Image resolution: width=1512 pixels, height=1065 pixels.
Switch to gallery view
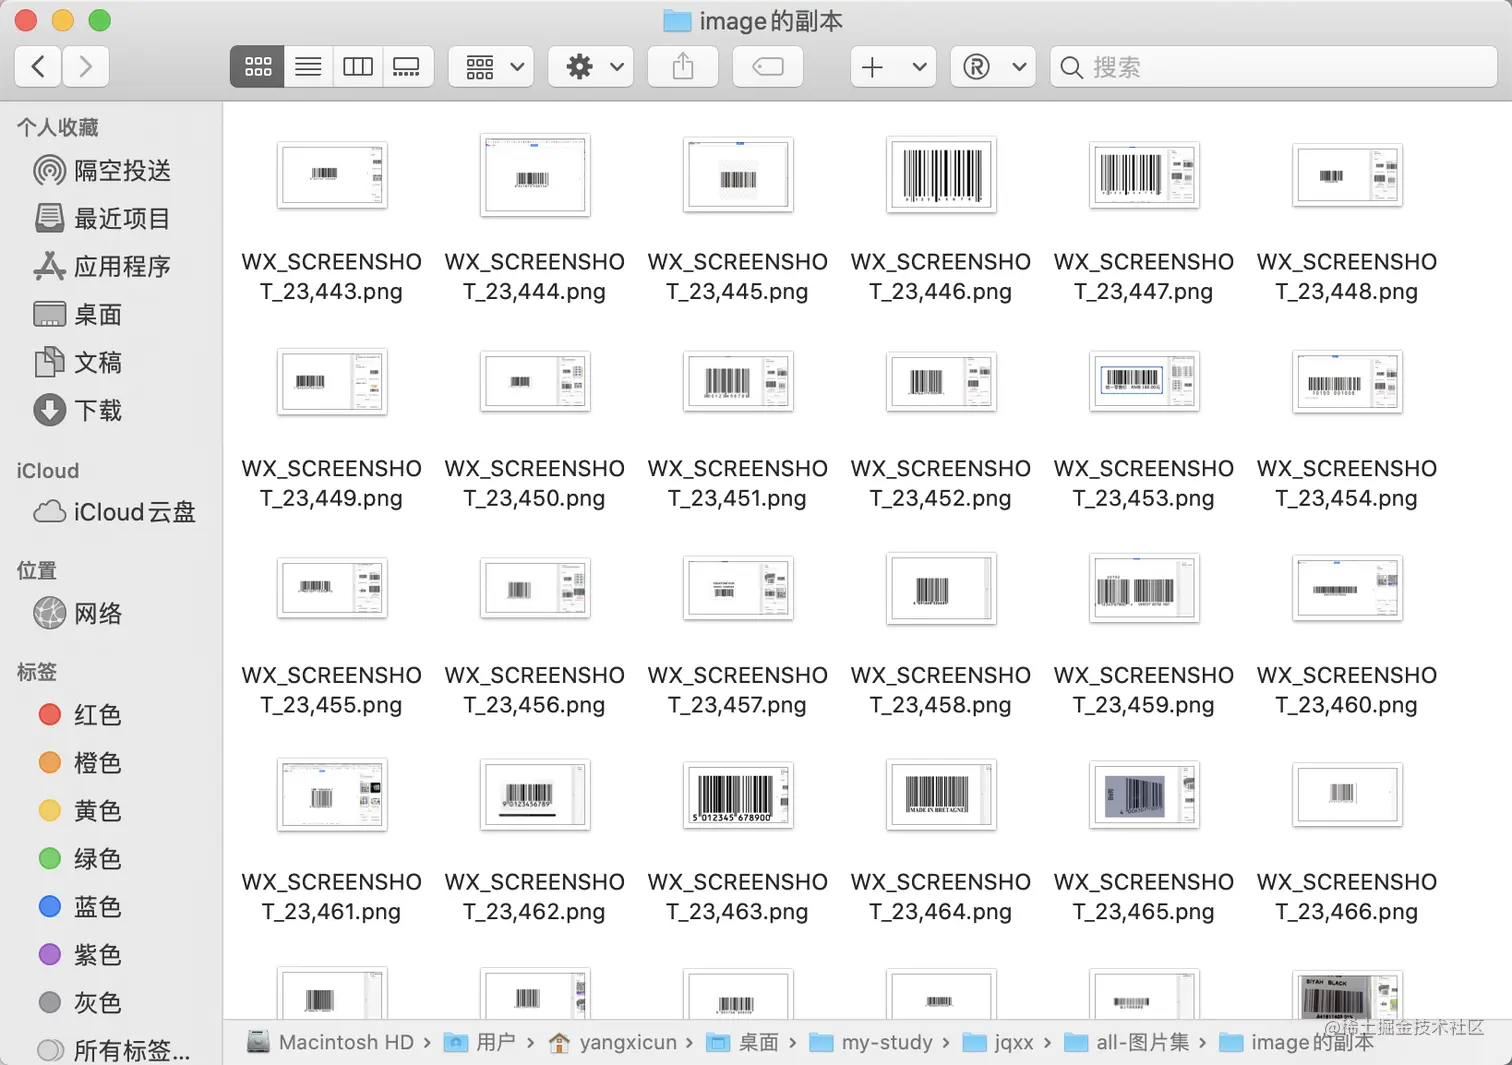[x=407, y=67]
